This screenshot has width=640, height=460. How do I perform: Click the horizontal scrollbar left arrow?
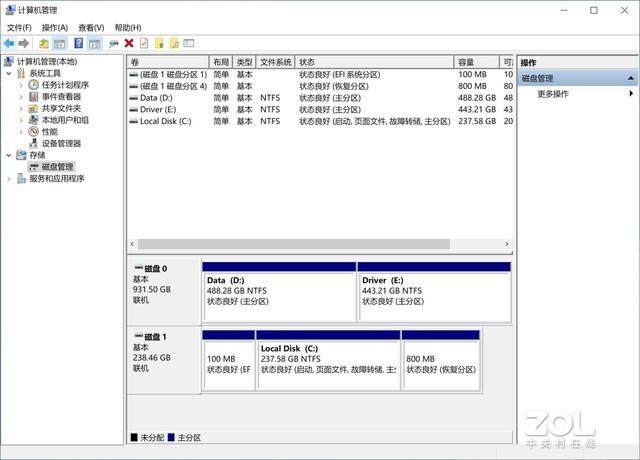[132, 244]
